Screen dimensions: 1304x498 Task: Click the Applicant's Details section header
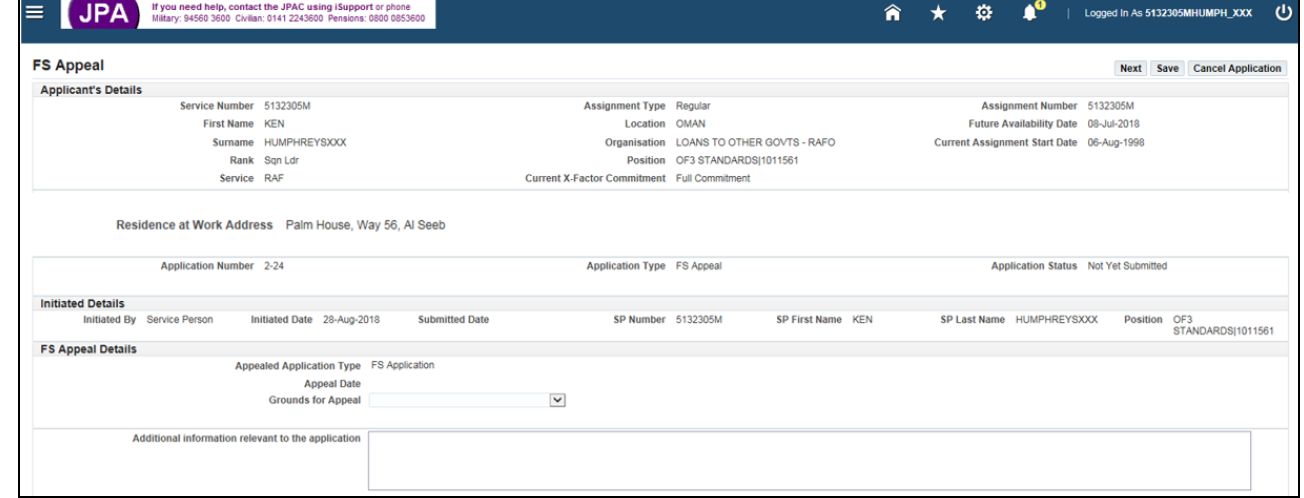91,90
